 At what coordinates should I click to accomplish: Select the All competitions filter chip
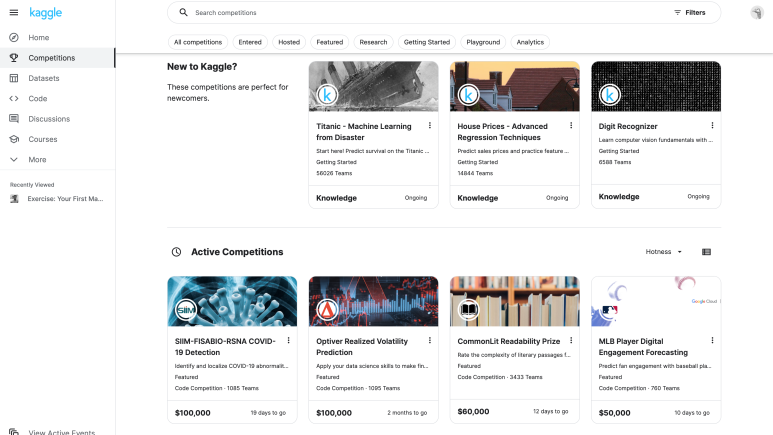[x=198, y=42]
